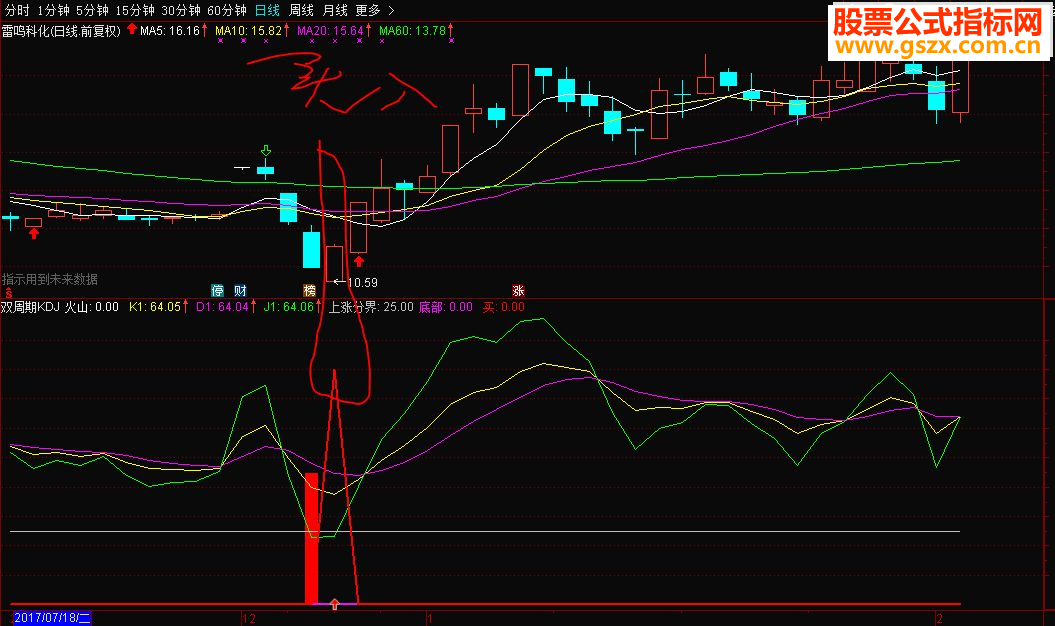Click the month 12 marker on time axis
This screenshot has width=1055, height=626.
tap(249, 619)
